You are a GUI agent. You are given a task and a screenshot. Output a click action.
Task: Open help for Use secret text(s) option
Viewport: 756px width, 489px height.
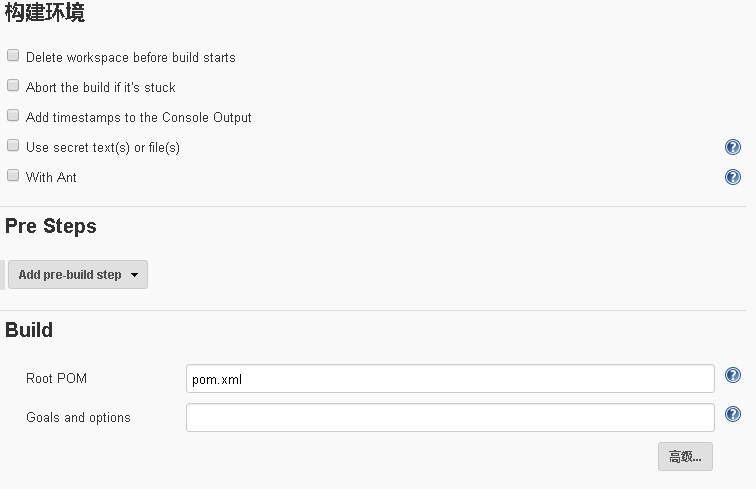tap(732, 147)
